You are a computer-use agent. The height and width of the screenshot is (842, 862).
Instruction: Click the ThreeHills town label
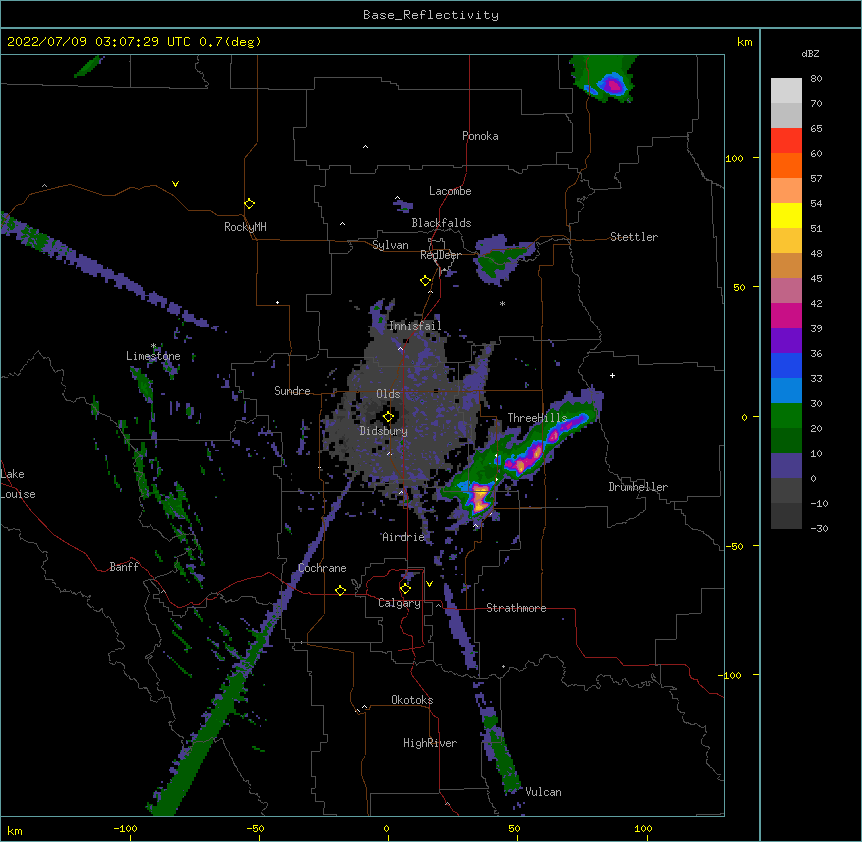pos(537,418)
